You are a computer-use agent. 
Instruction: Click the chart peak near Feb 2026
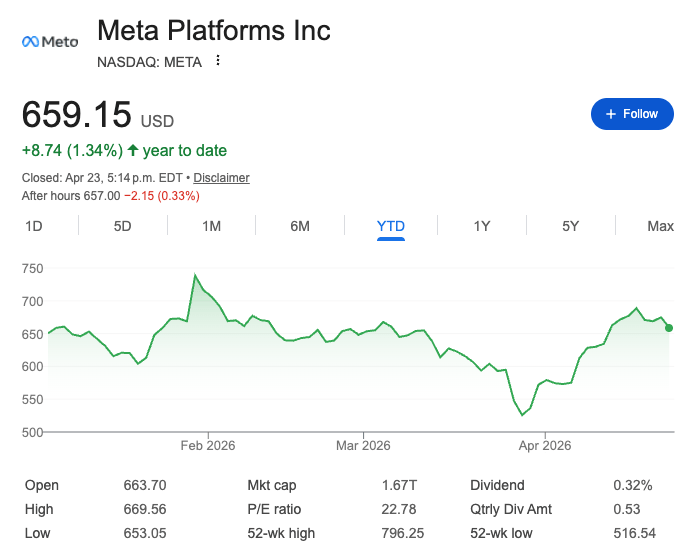[195, 275]
